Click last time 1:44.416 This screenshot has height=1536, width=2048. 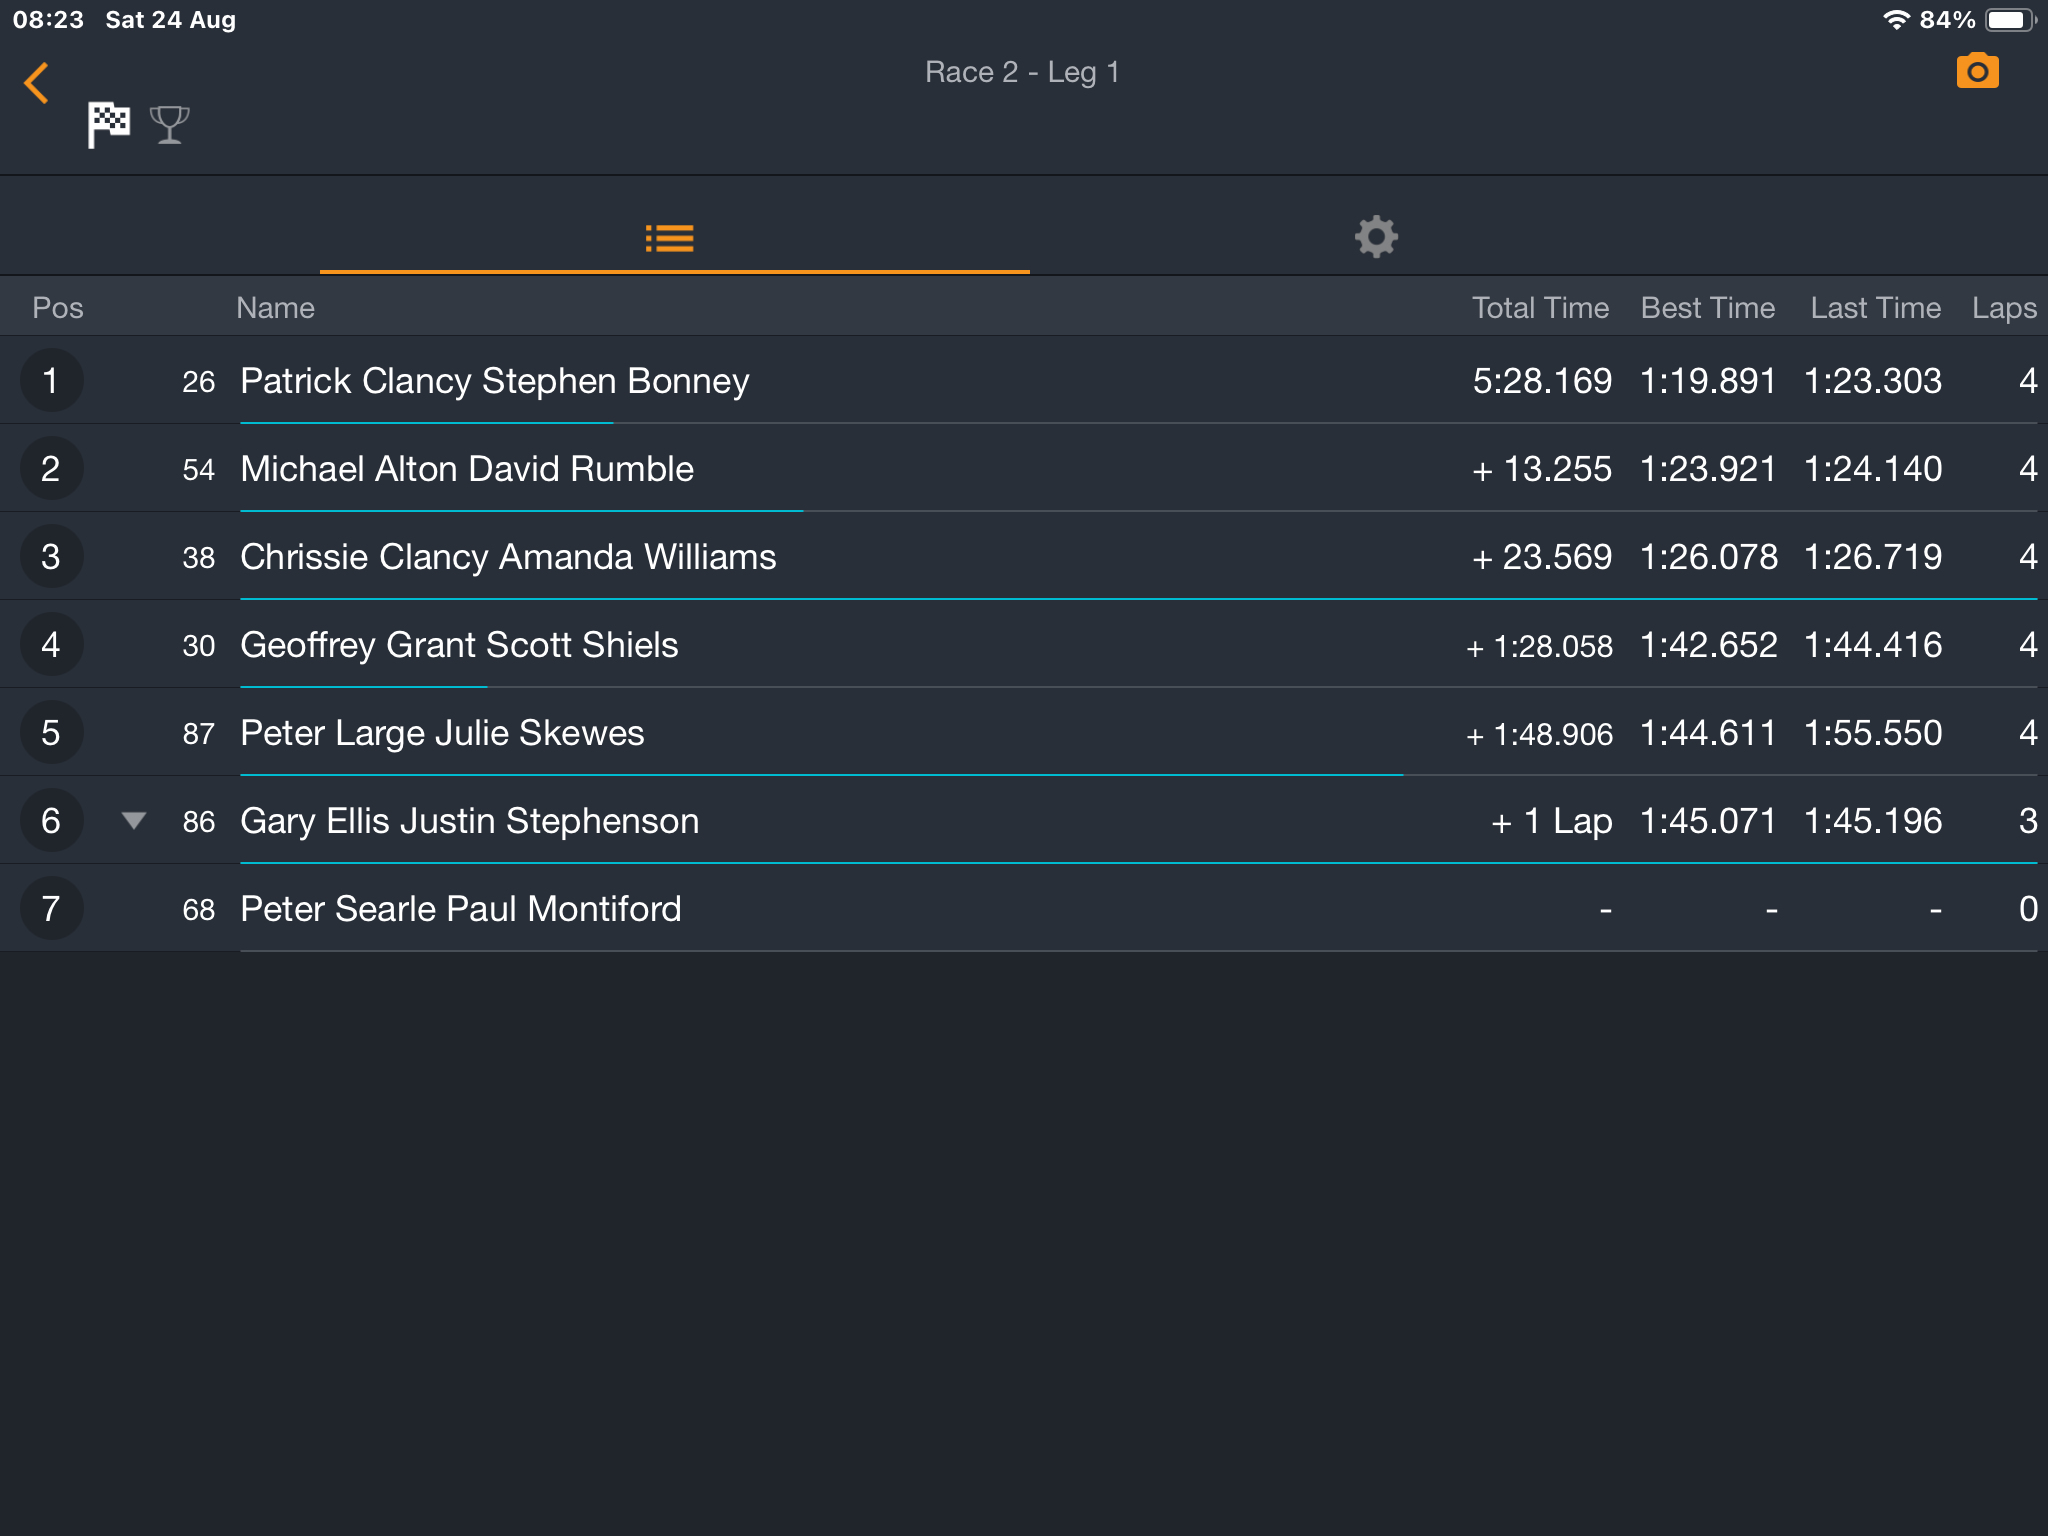click(1873, 645)
